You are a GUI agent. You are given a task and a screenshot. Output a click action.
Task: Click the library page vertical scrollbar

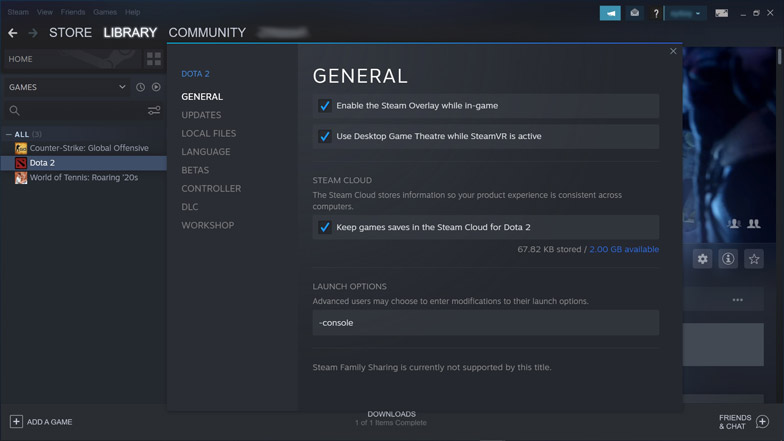[780, 55]
